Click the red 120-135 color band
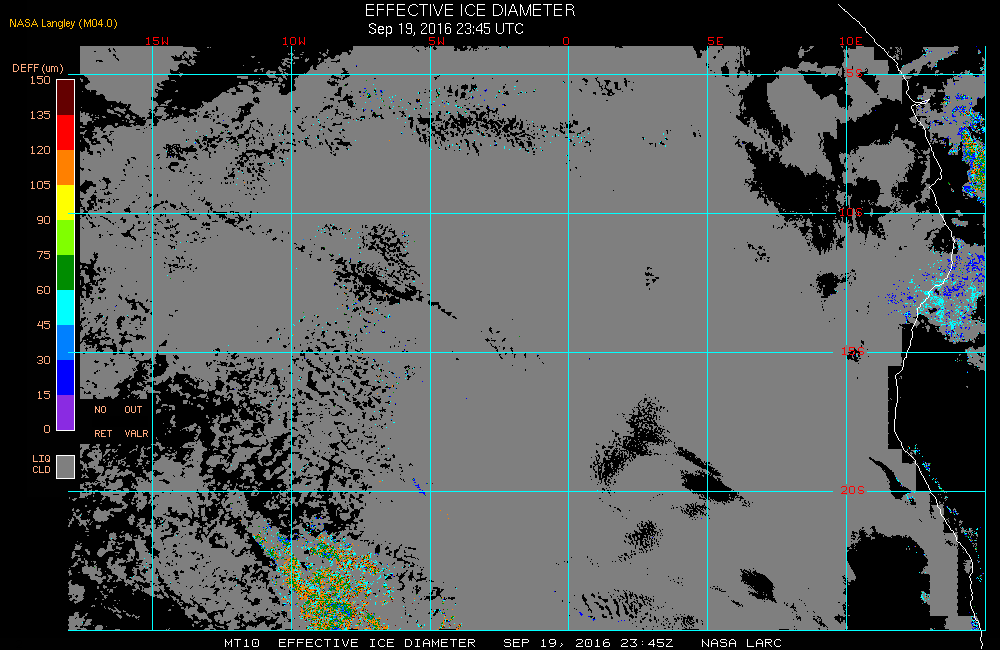1000x650 pixels. (x=66, y=132)
